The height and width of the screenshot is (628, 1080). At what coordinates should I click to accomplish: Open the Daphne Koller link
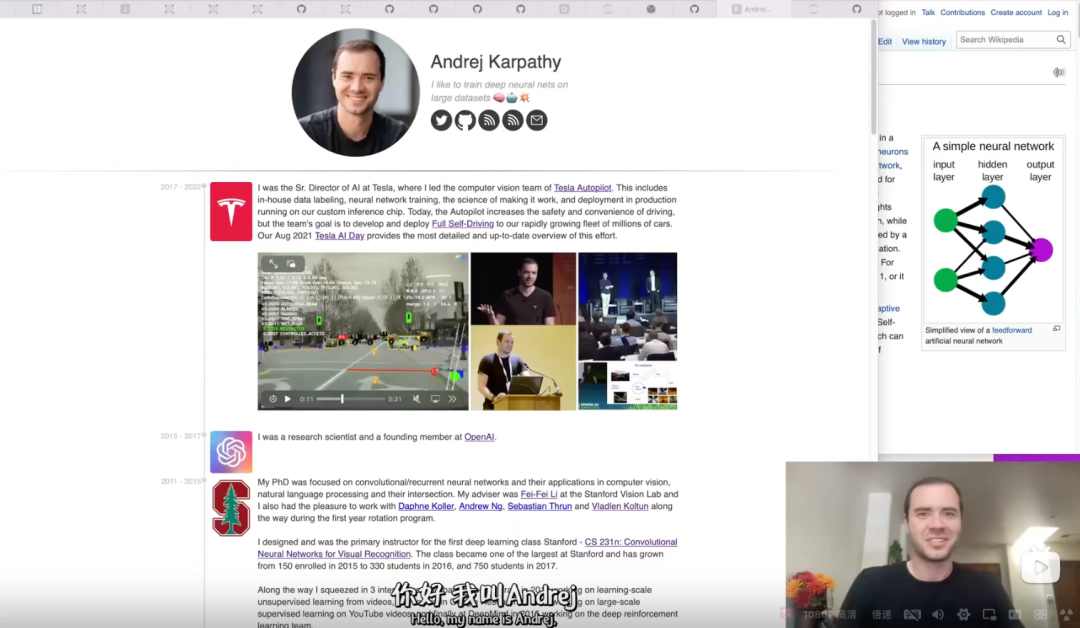[x=426, y=506]
